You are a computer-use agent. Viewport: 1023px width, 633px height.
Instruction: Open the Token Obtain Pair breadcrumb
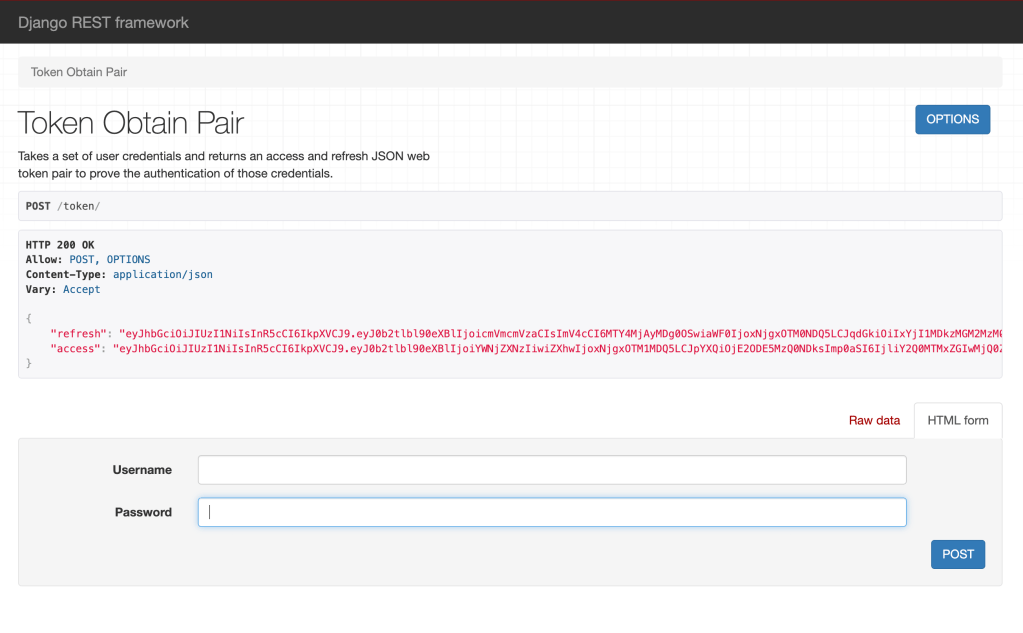tap(79, 72)
